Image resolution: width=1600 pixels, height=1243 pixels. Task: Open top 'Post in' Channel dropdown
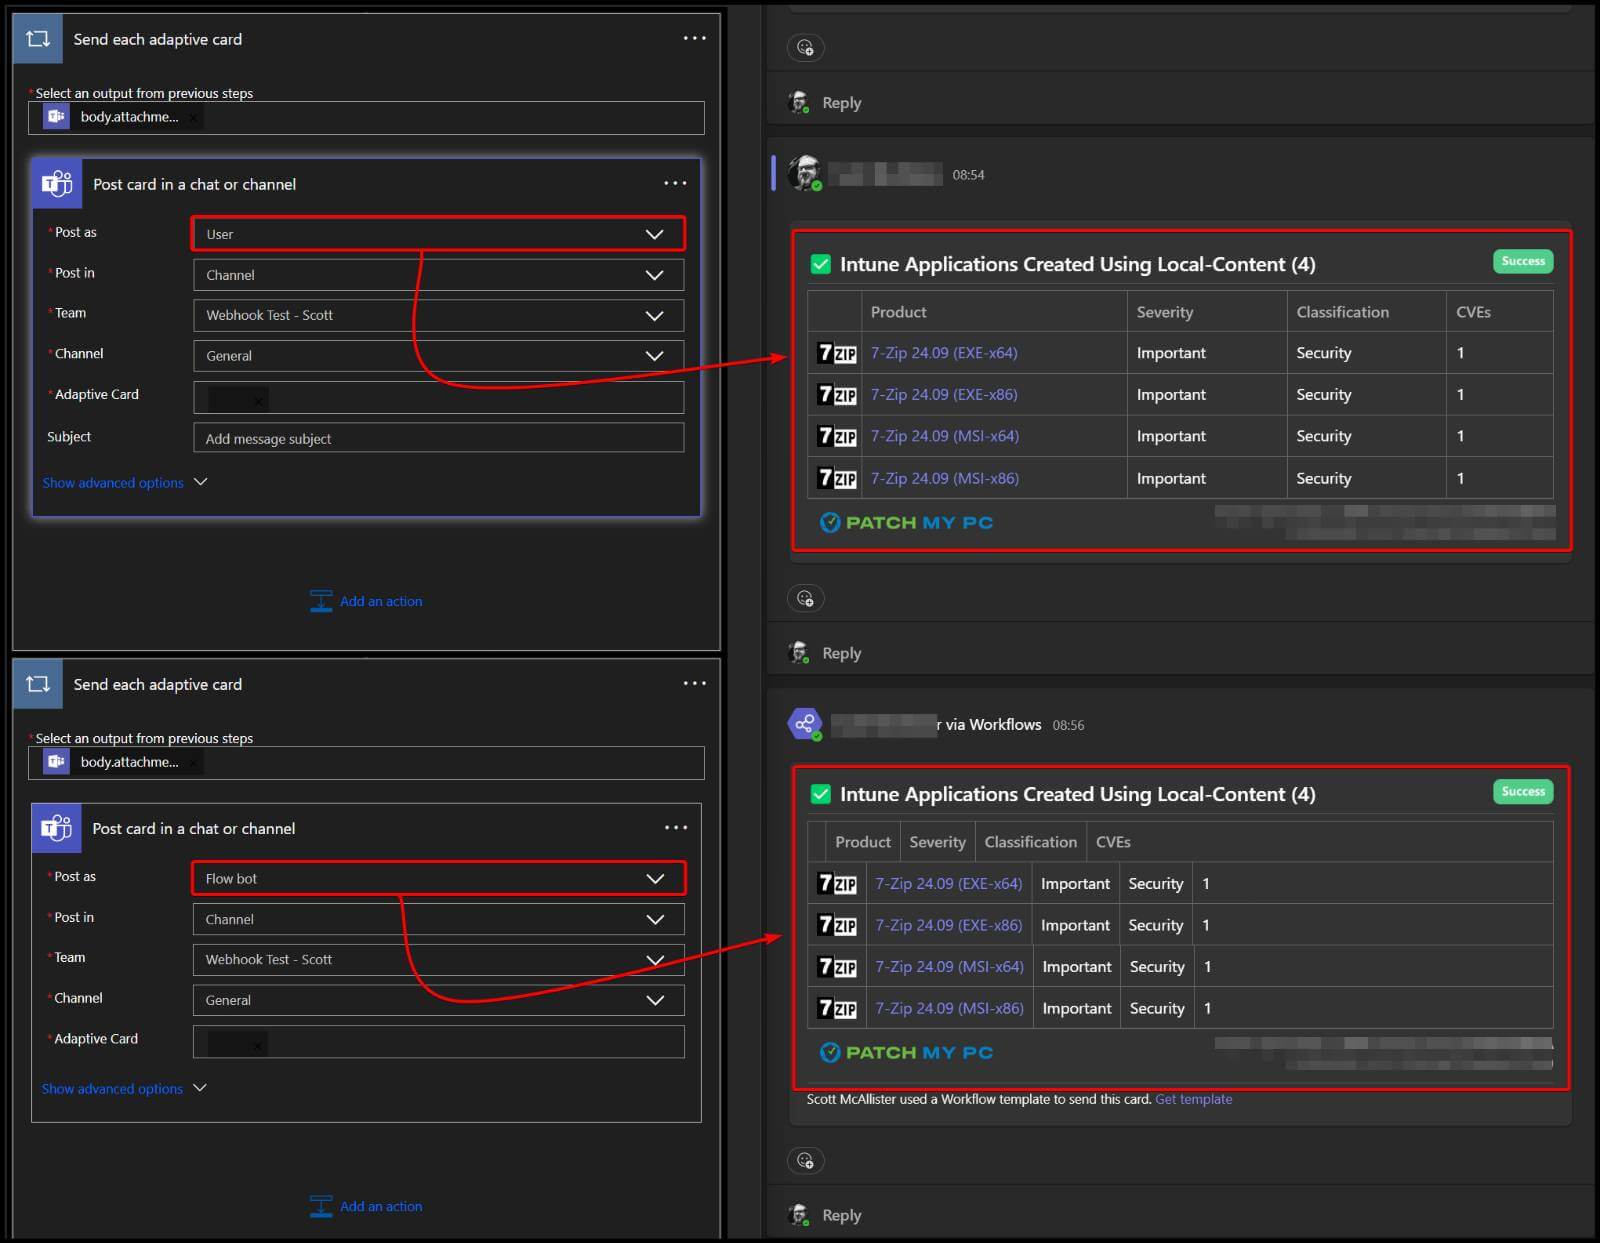[x=438, y=275]
